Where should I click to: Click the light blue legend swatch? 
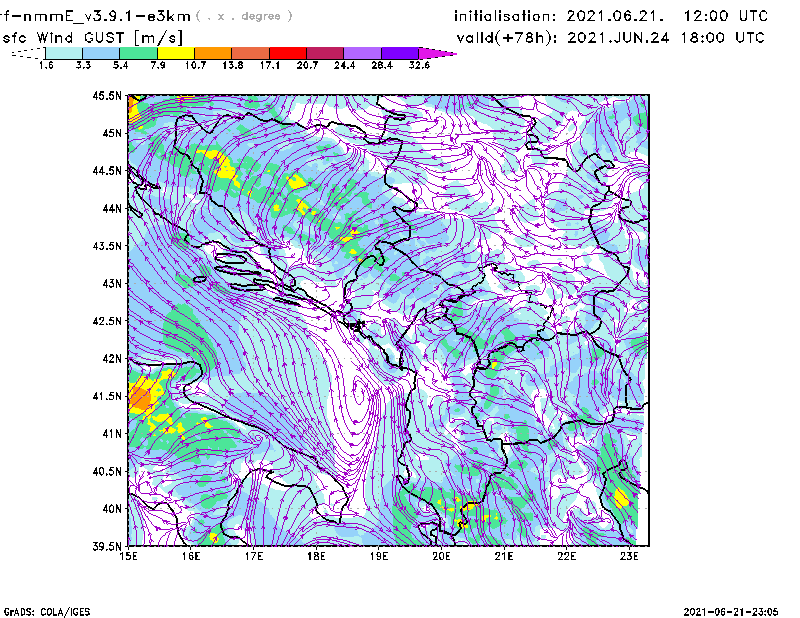tap(101, 53)
